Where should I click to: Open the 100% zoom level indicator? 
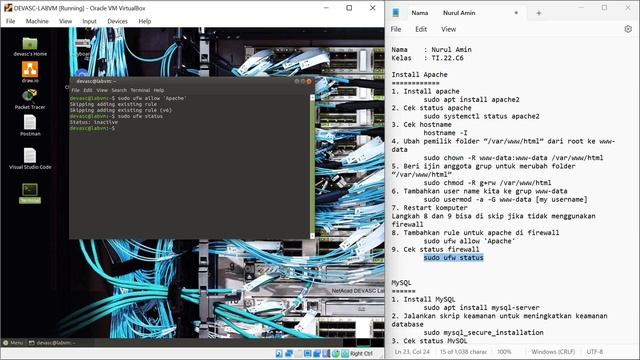pyautogui.click(x=504, y=352)
